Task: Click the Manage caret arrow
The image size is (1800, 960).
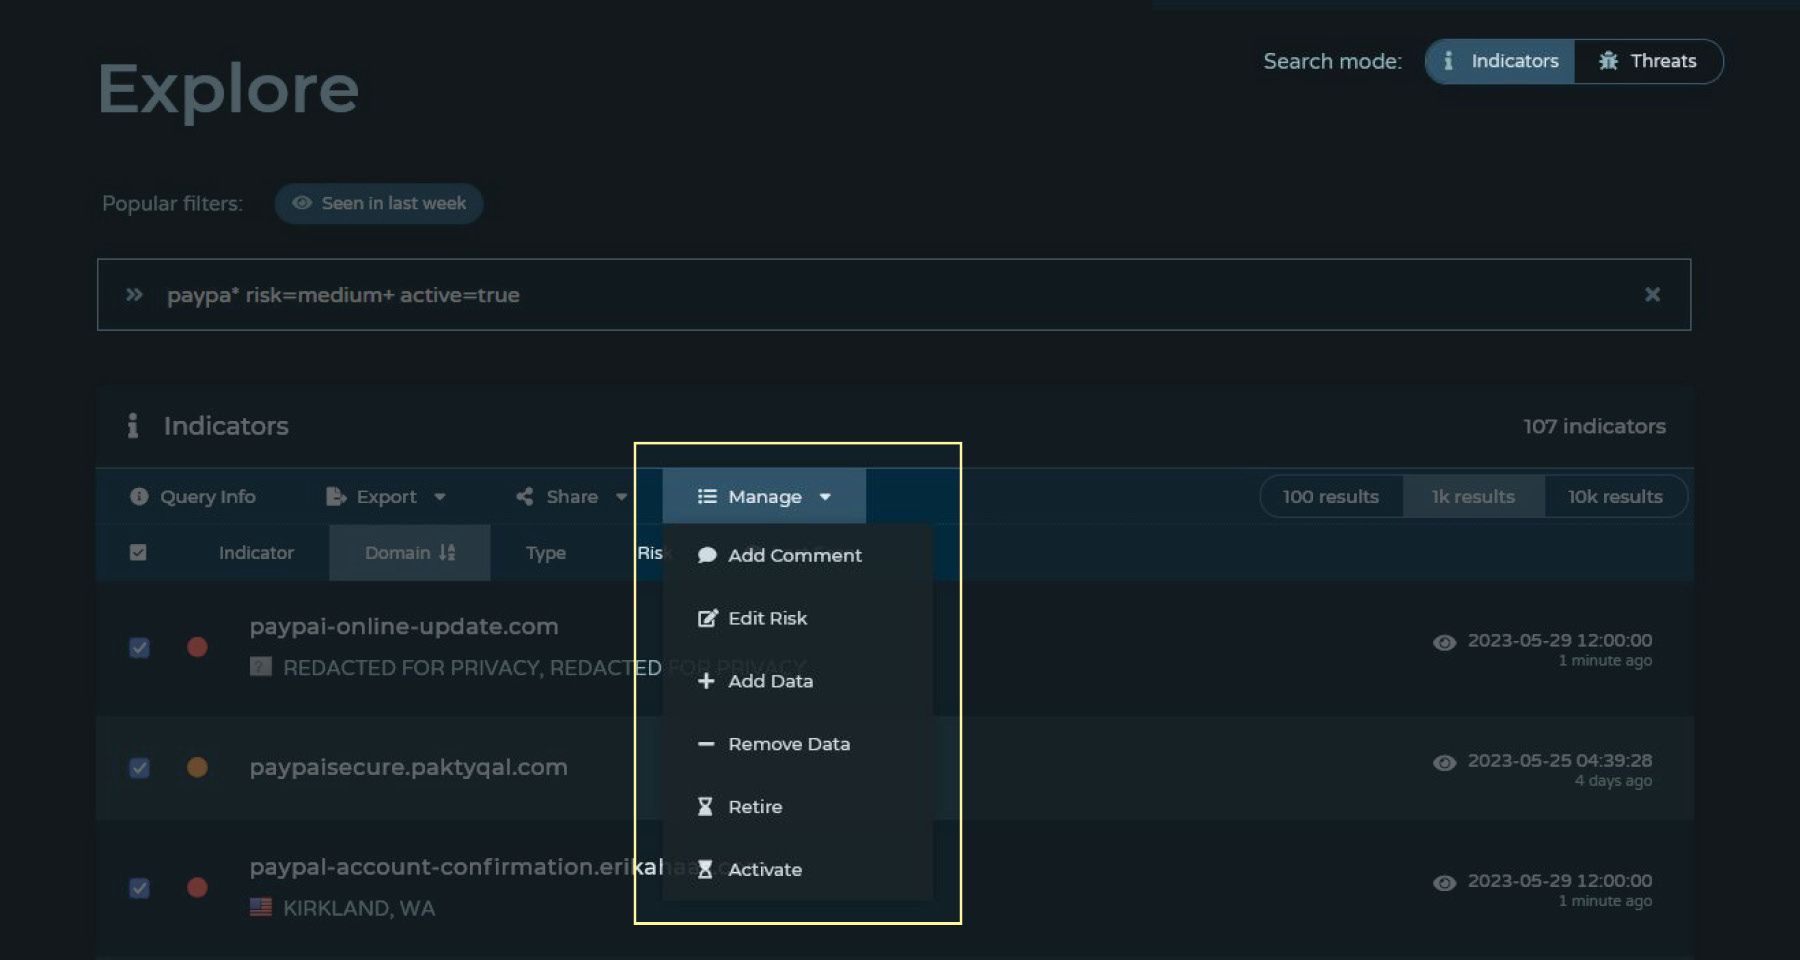Action: pos(825,497)
